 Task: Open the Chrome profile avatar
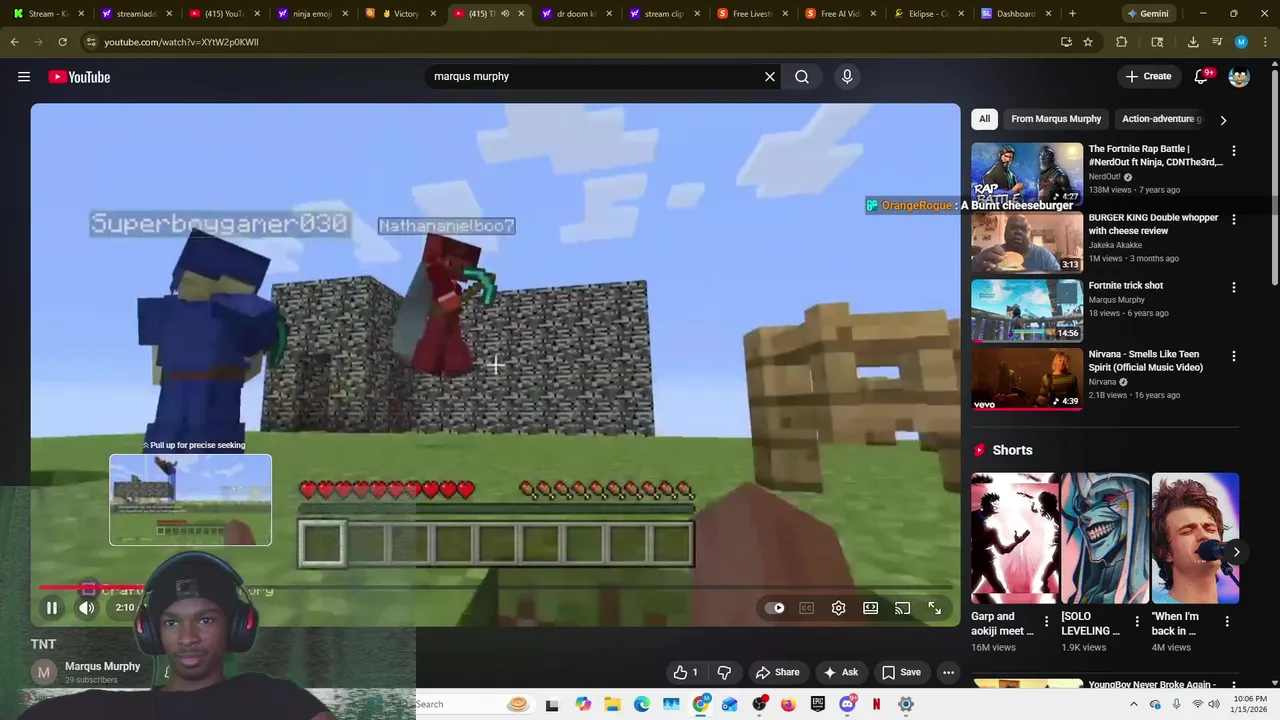tap(1241, 42)
